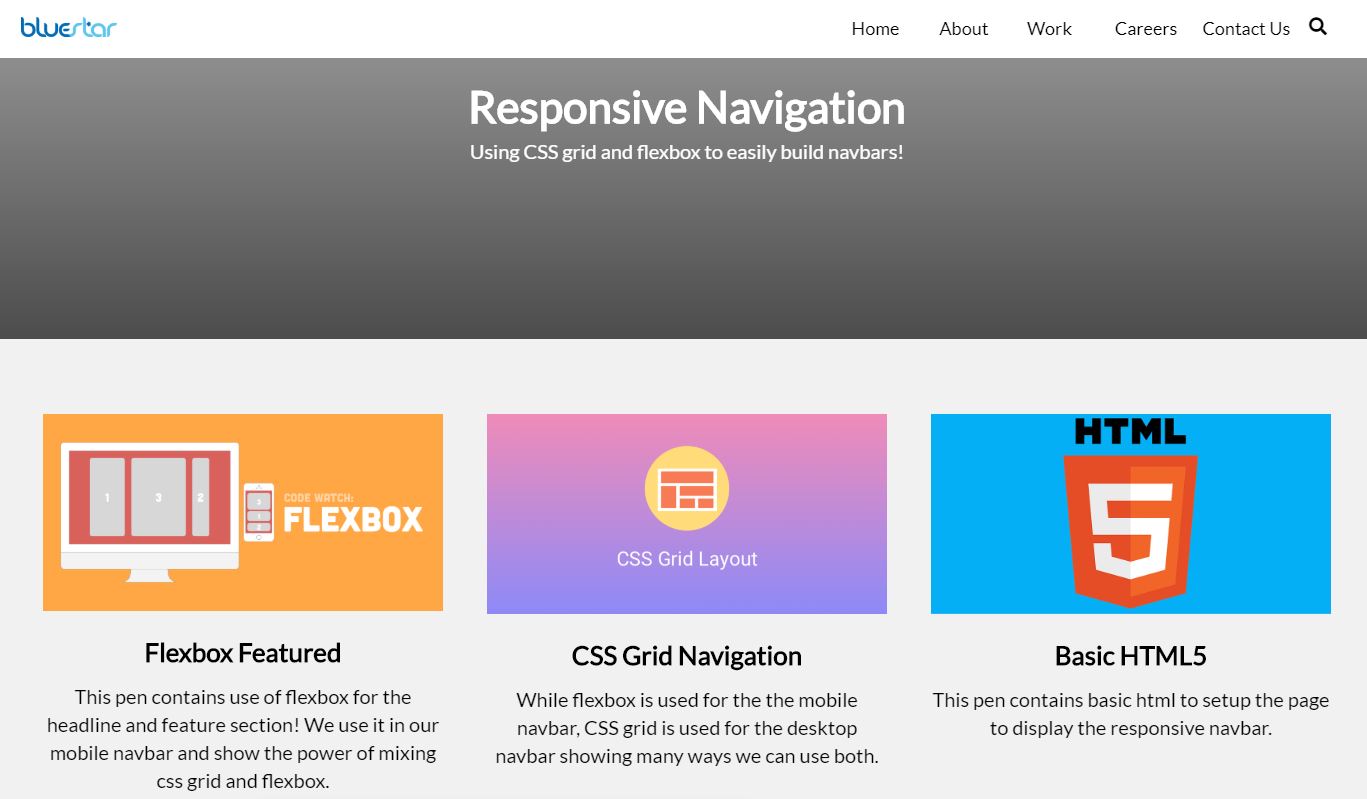
Task: Navigate to the Work section
Action: tap(1048, 29)
